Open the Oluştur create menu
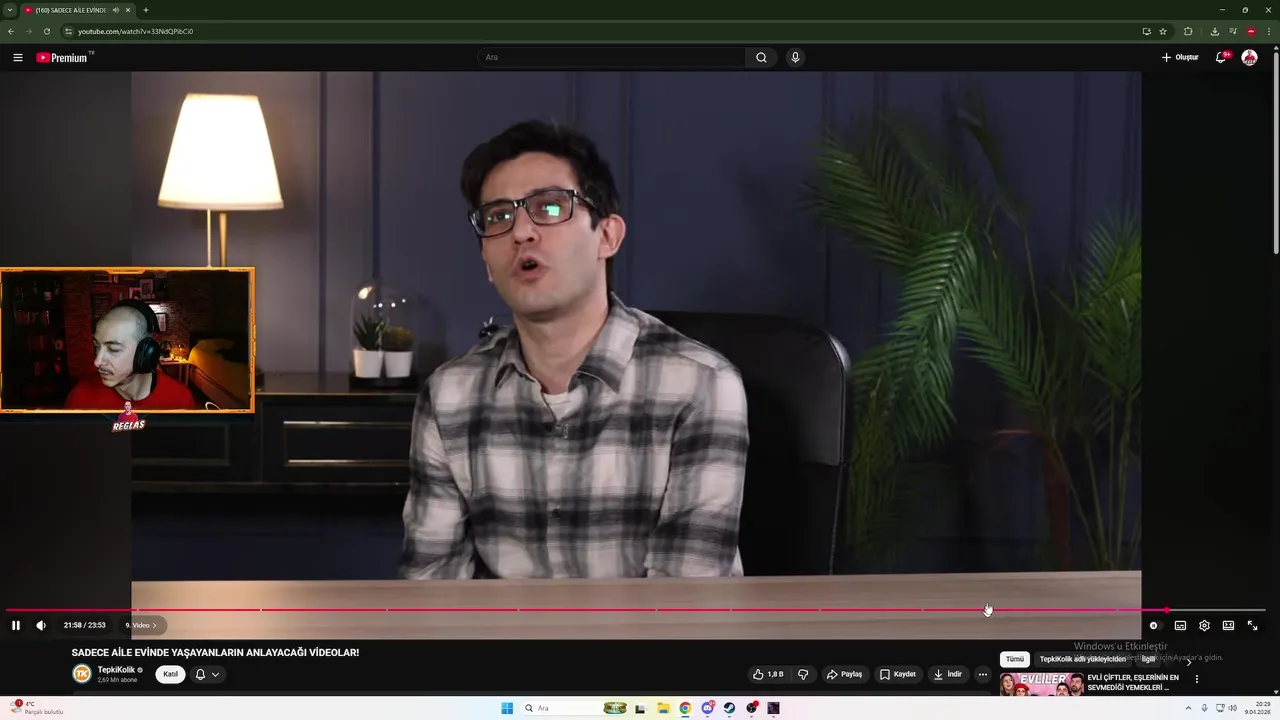 1180,58
